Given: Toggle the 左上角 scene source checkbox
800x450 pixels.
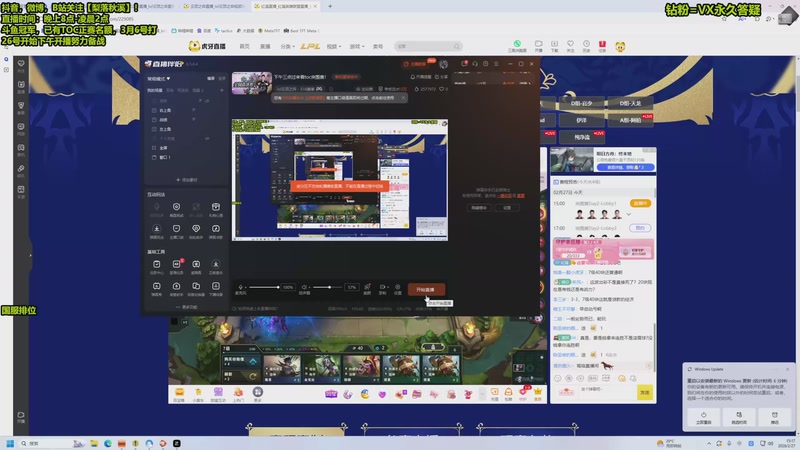Looking at the screenshot, I should point(154,129).
